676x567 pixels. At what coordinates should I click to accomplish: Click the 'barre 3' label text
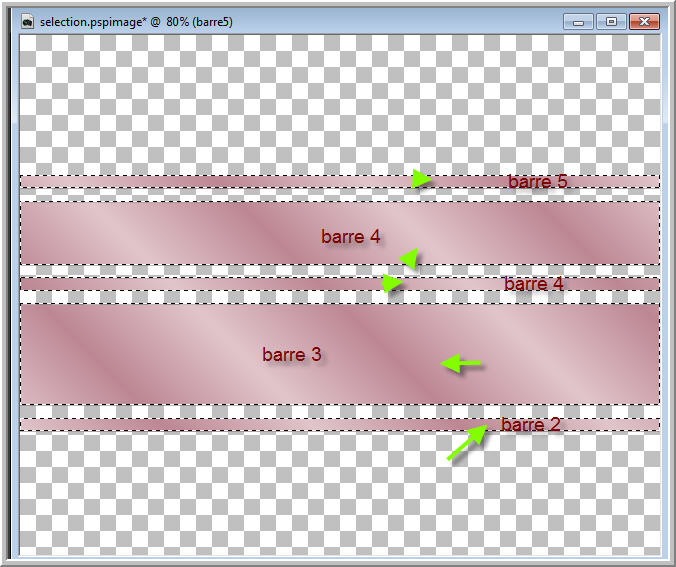[x=292, y=354]
